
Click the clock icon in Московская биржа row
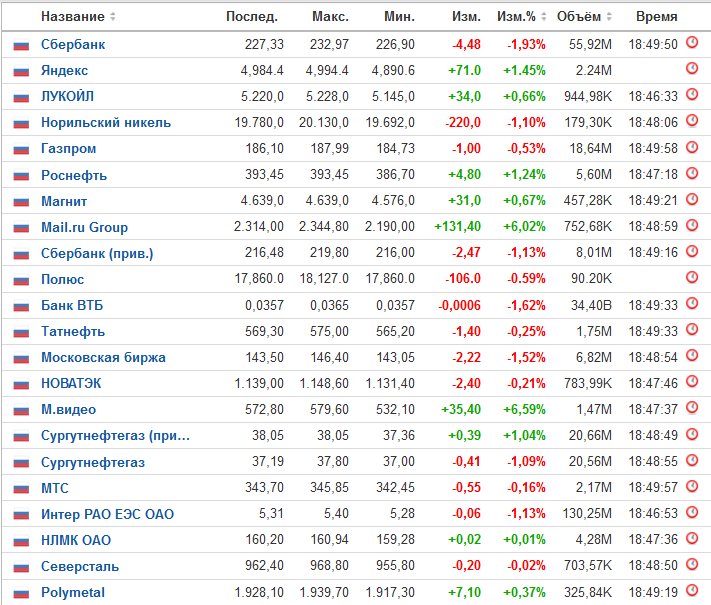[692, 355]
